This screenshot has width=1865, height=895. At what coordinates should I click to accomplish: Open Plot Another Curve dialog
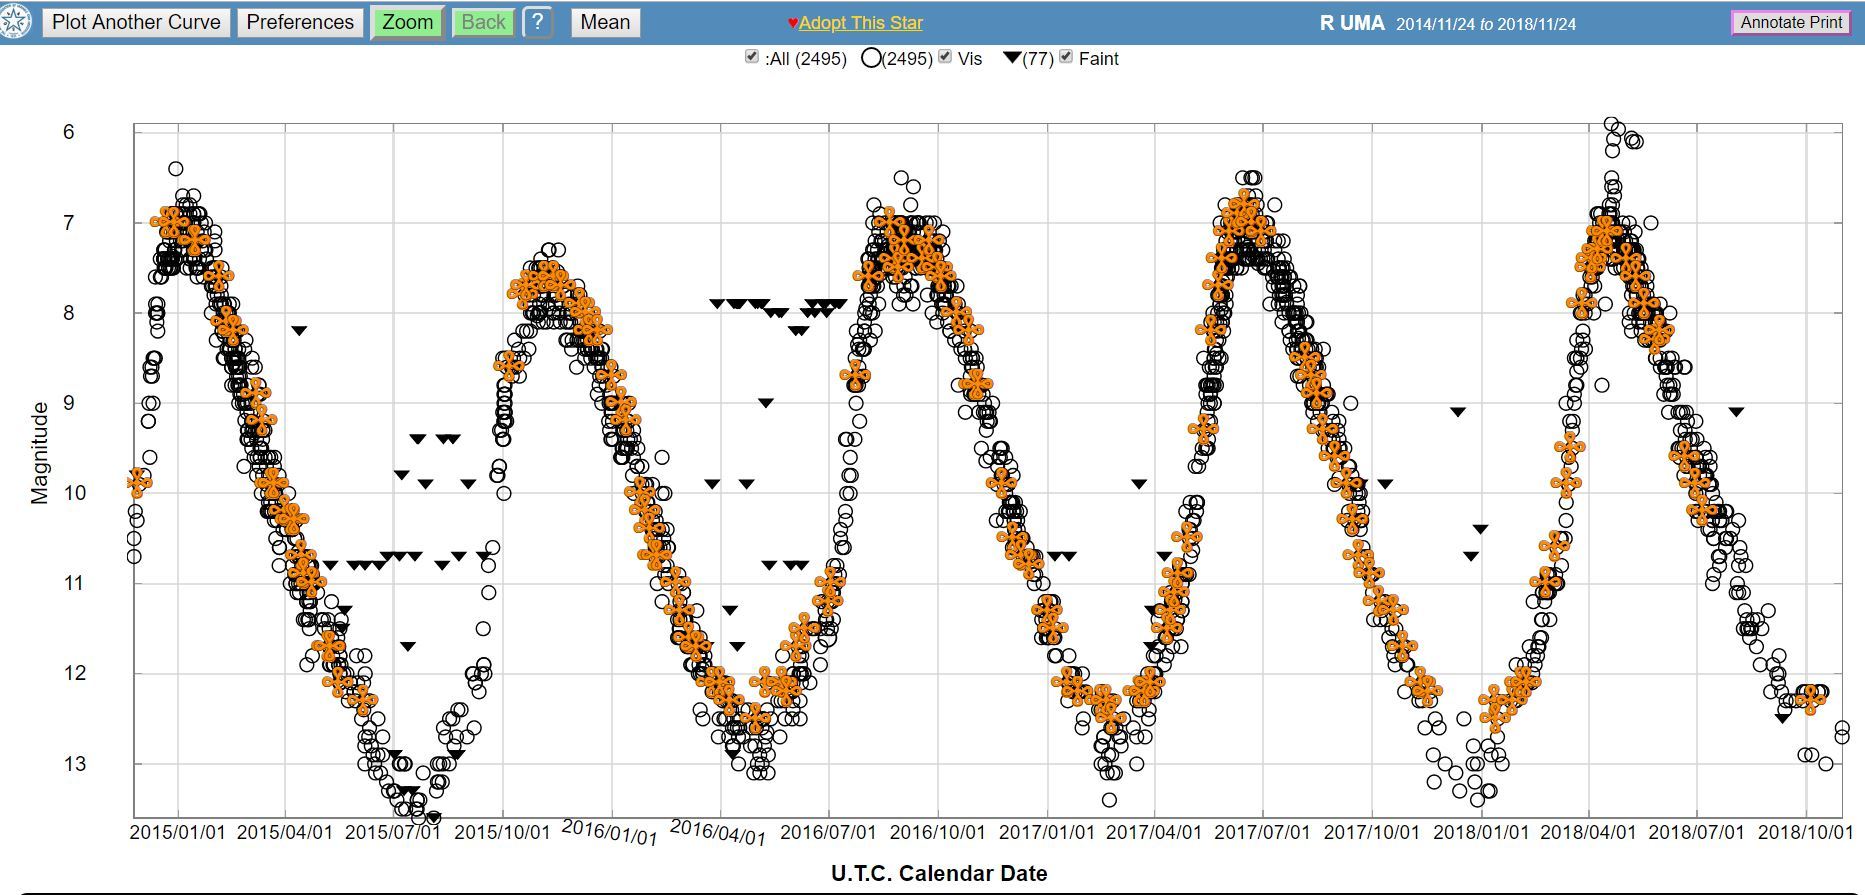(136, 22)
